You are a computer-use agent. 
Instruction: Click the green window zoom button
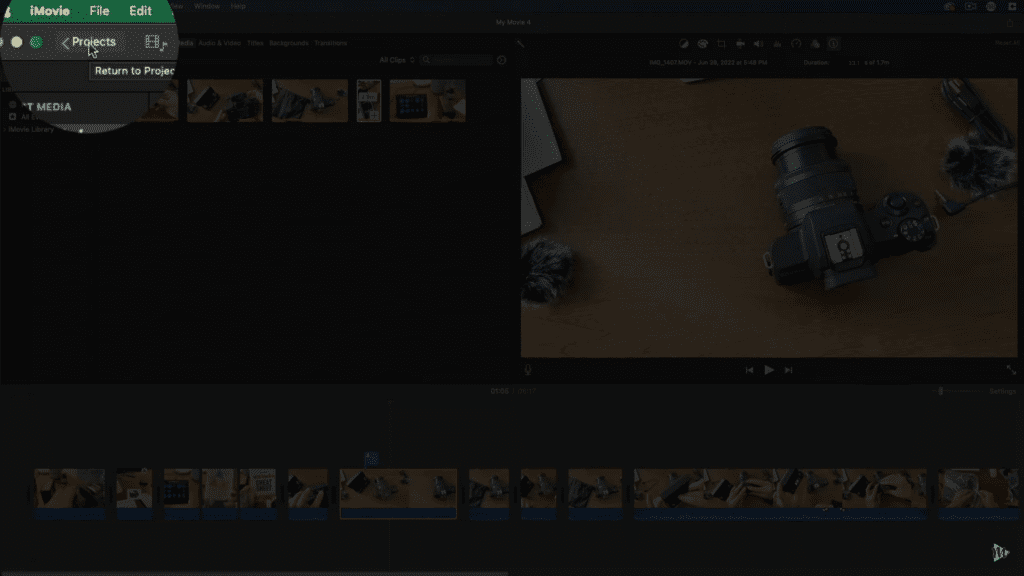(x=37, y=42)
